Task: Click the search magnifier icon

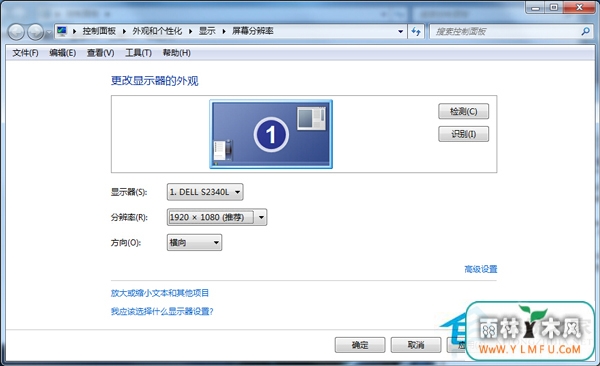Action: coord(585,31)
